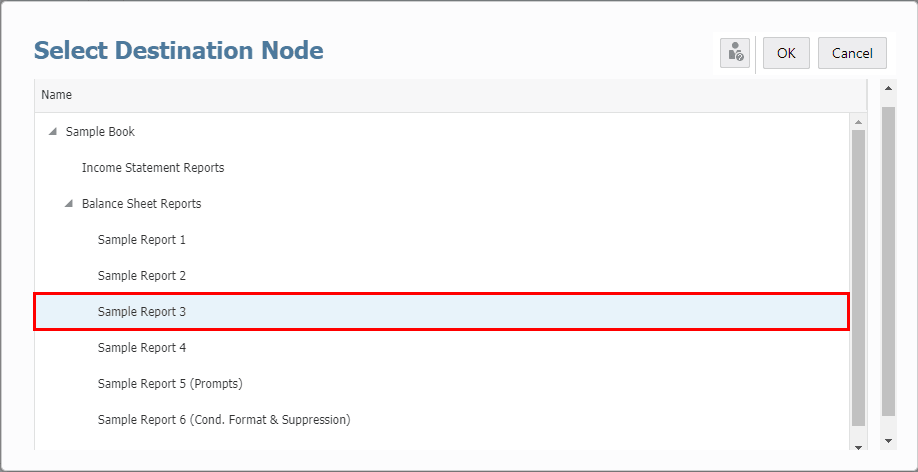Click the inner tree list scrollbar thumb

[x=858, y=275]
